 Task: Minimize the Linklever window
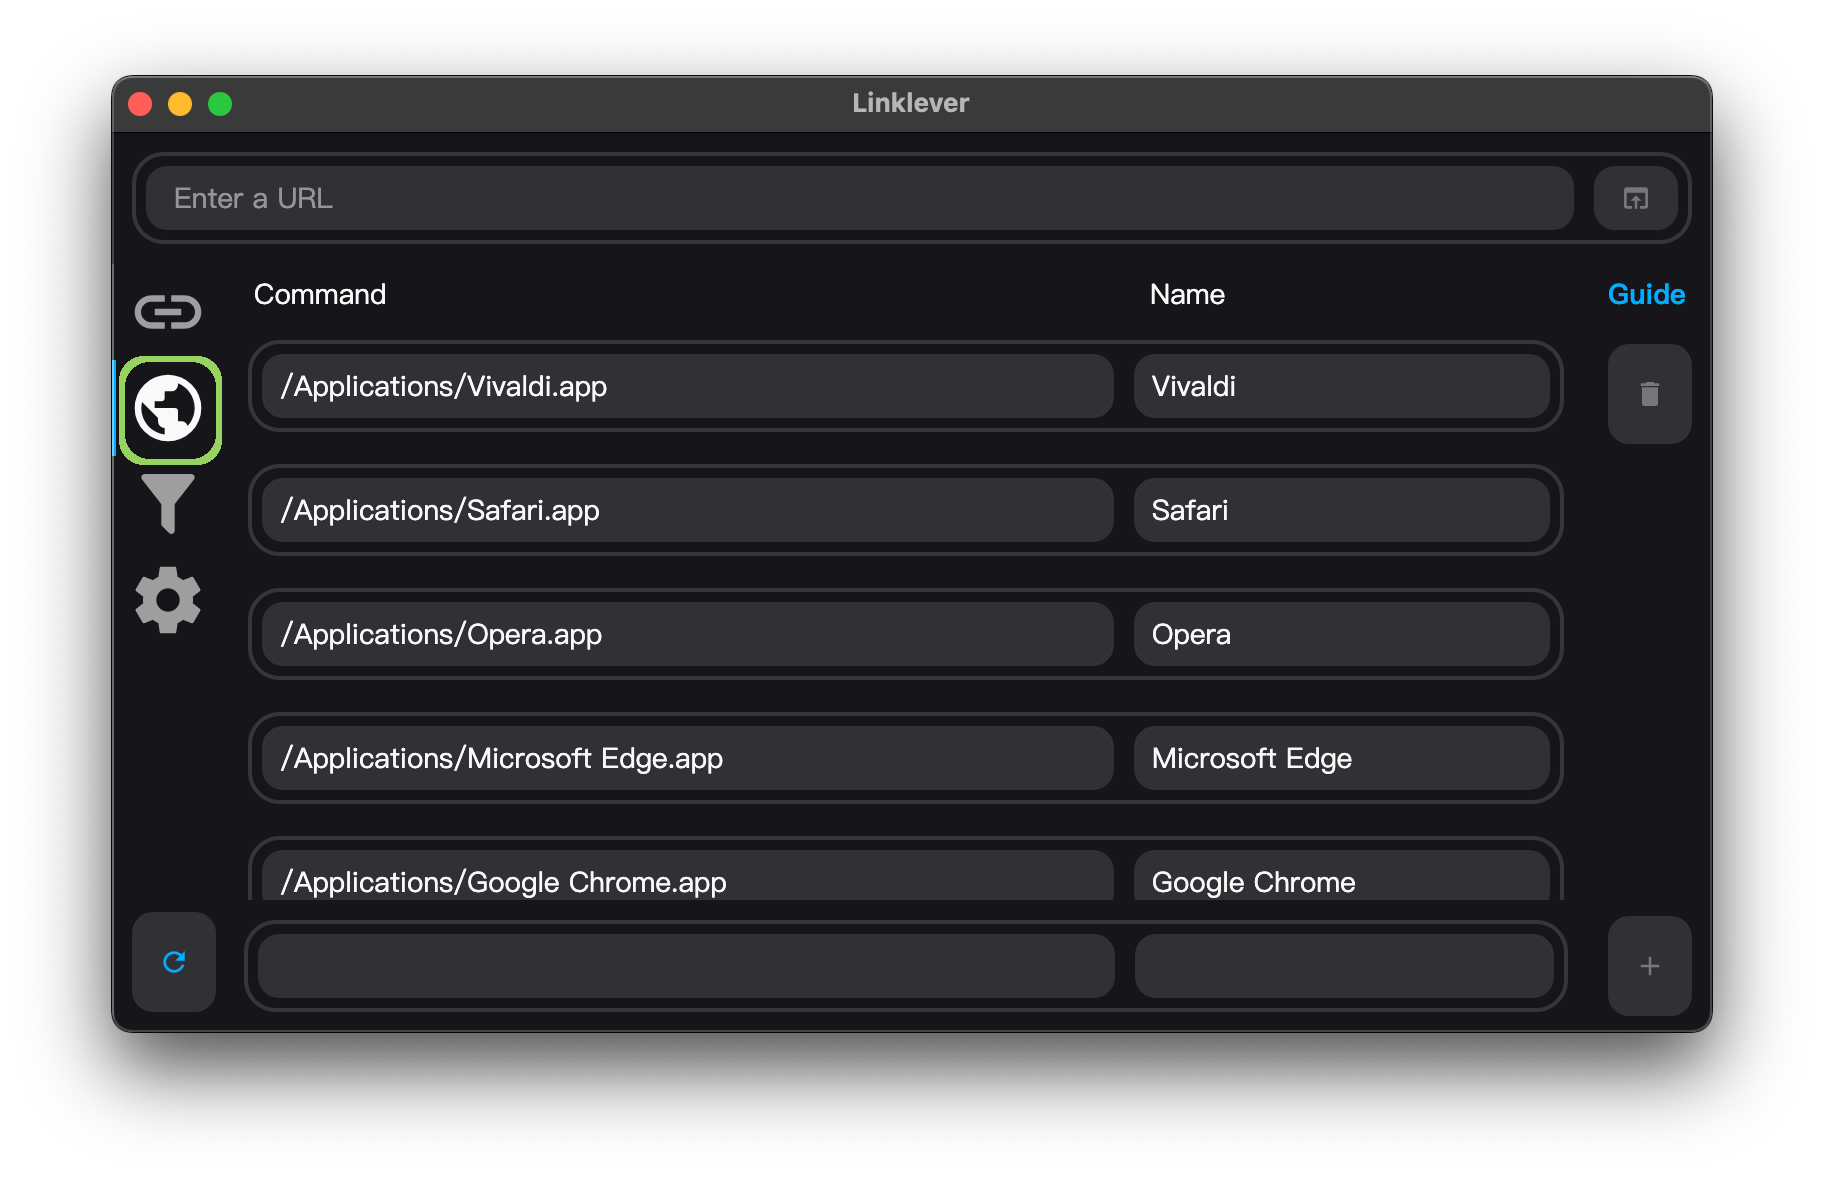[180, 104]
